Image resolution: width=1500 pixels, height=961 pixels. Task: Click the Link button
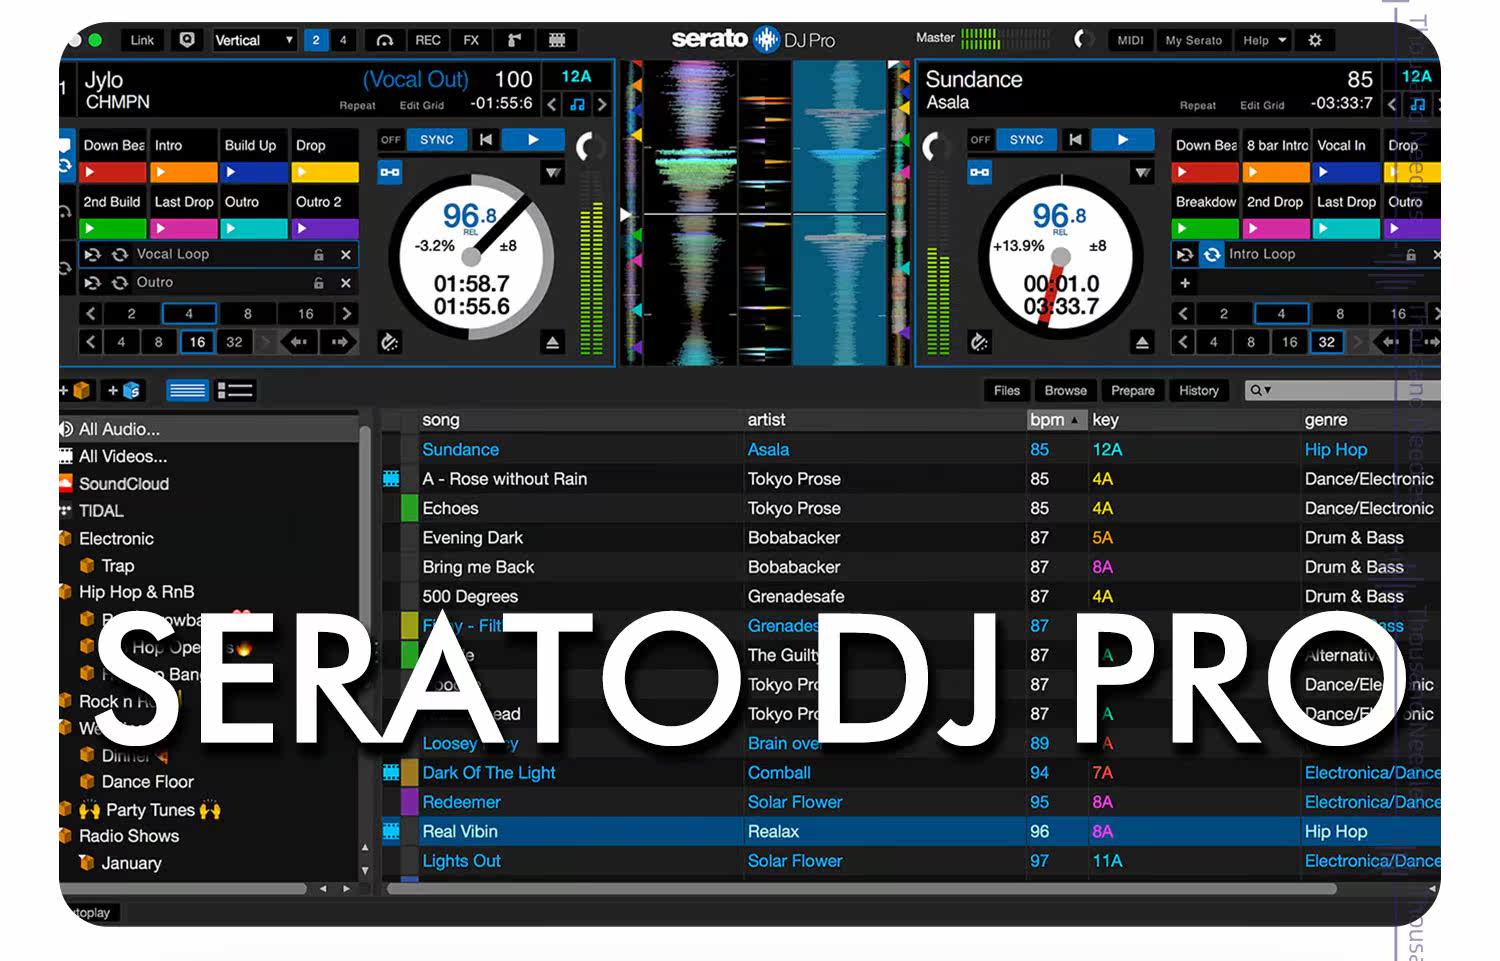[142, 40]
